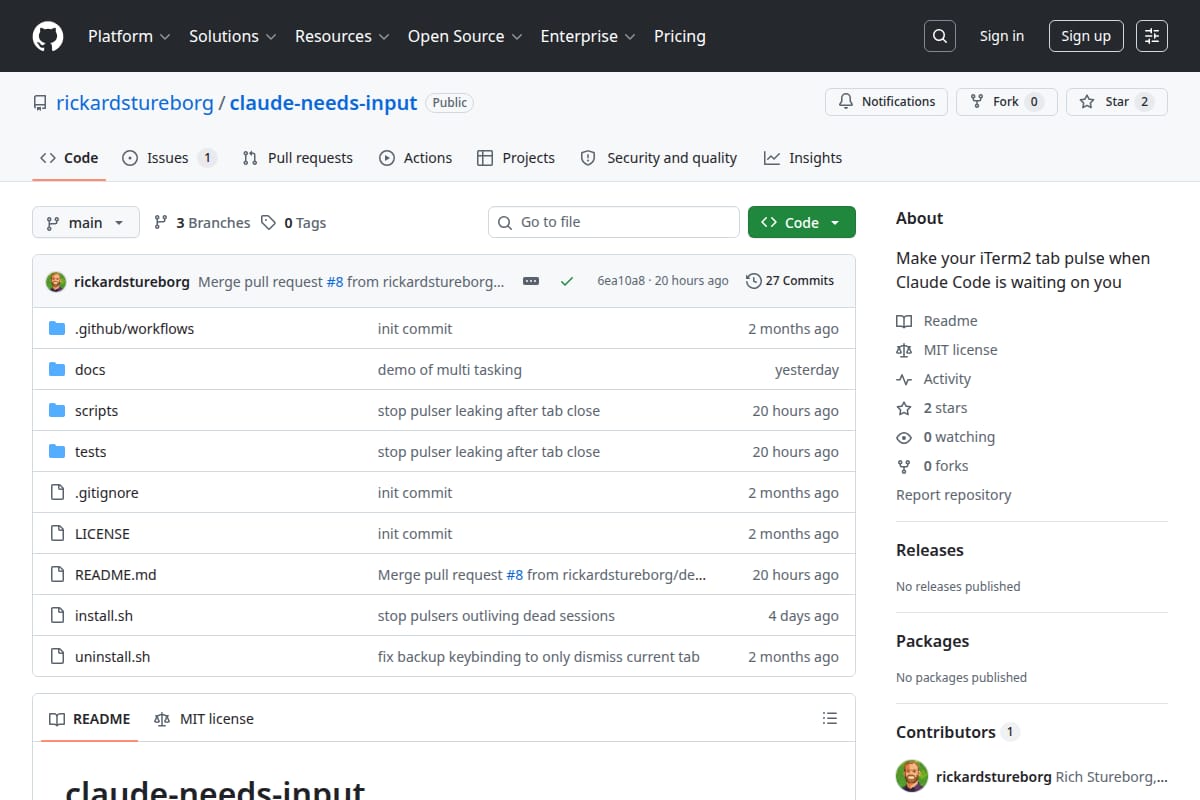Switch to the MIT license tab
This screenshot has height=800, width=1200.
coord(204,718)
